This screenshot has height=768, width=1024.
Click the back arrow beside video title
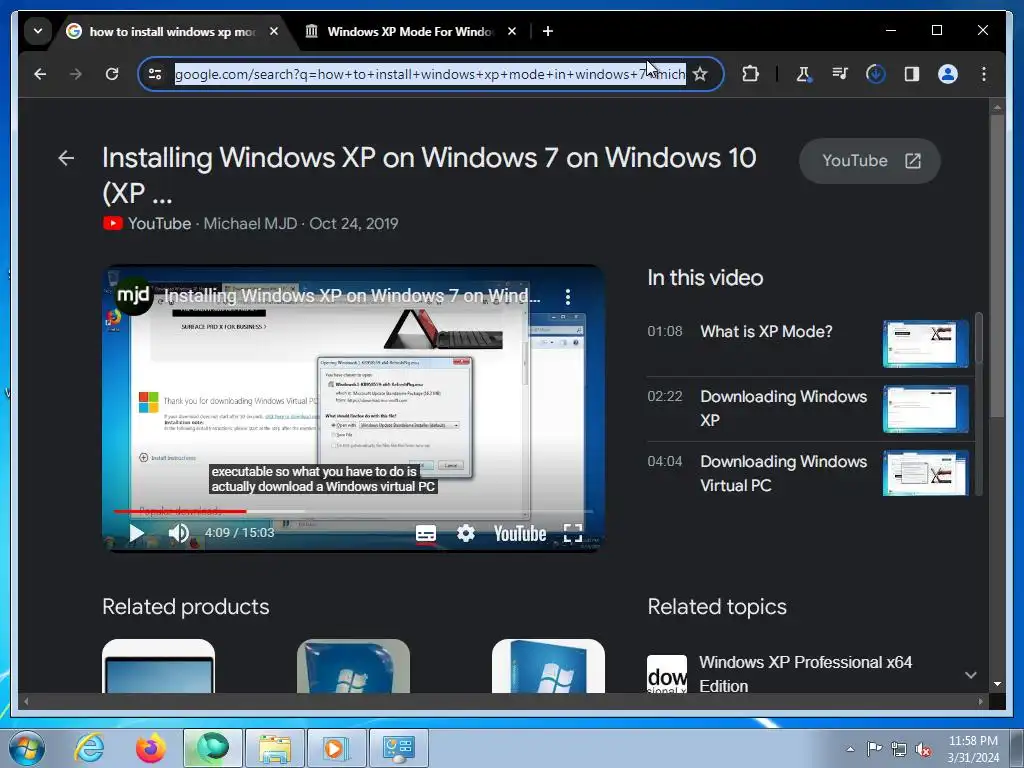pyautogui.click(x=66, y=158)
